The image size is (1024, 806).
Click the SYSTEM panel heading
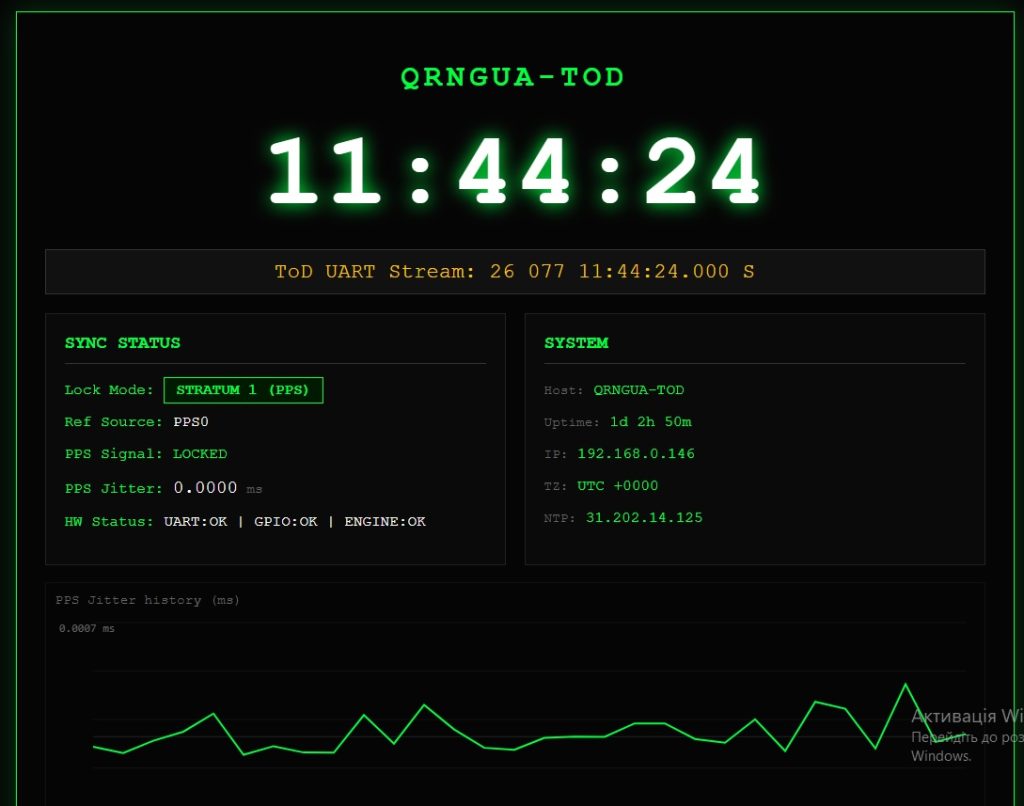(576, 343)
